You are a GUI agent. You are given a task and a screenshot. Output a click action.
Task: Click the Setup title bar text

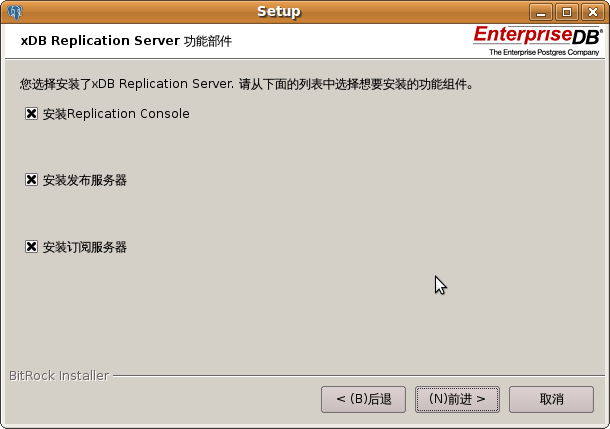[279, 12]
